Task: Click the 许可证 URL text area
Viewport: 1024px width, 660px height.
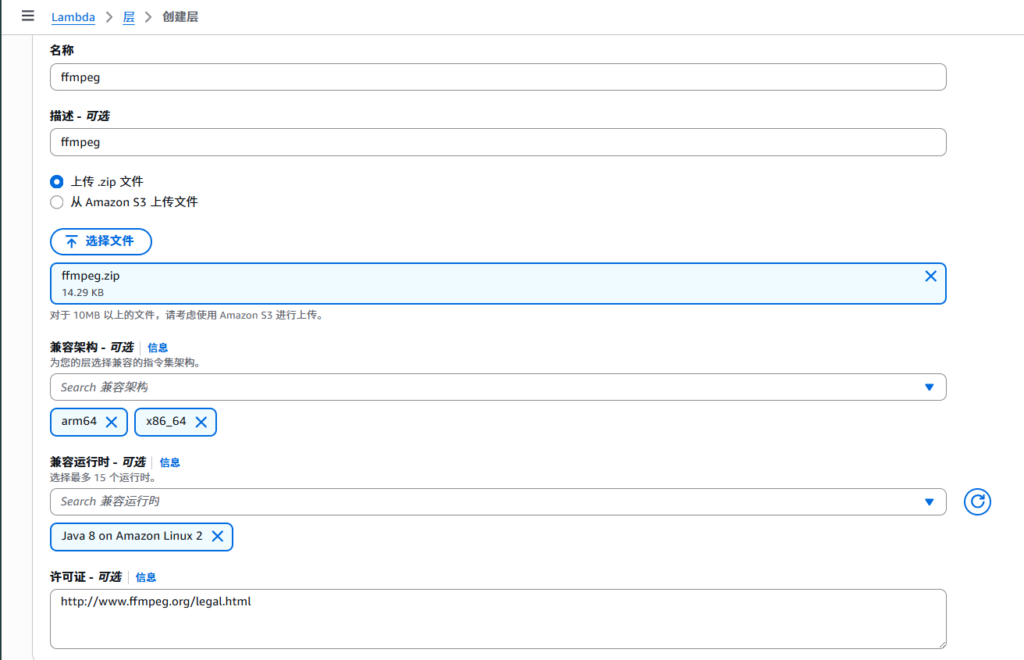Action: click(x=498, y=618)
